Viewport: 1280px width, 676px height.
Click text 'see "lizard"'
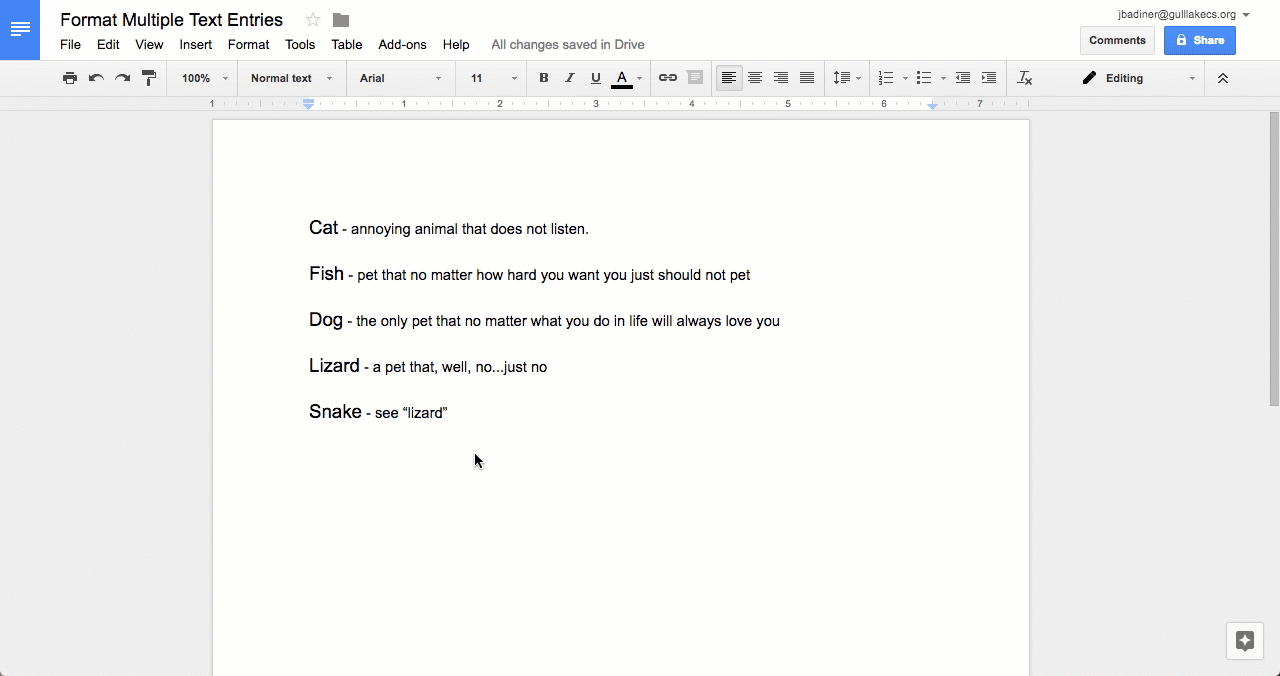point(411,413)
